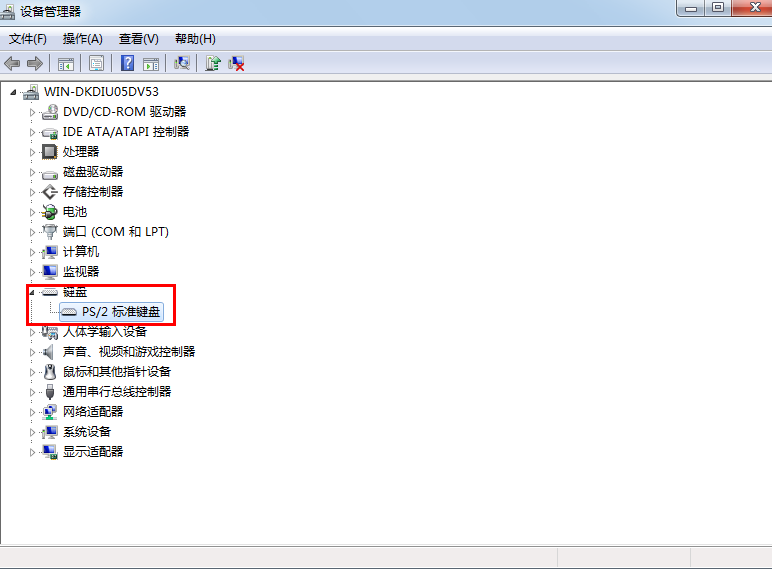This screenshot has height=569, width=772.
Task: Maximize the 设备管理器 window
Action: (718, 8)
